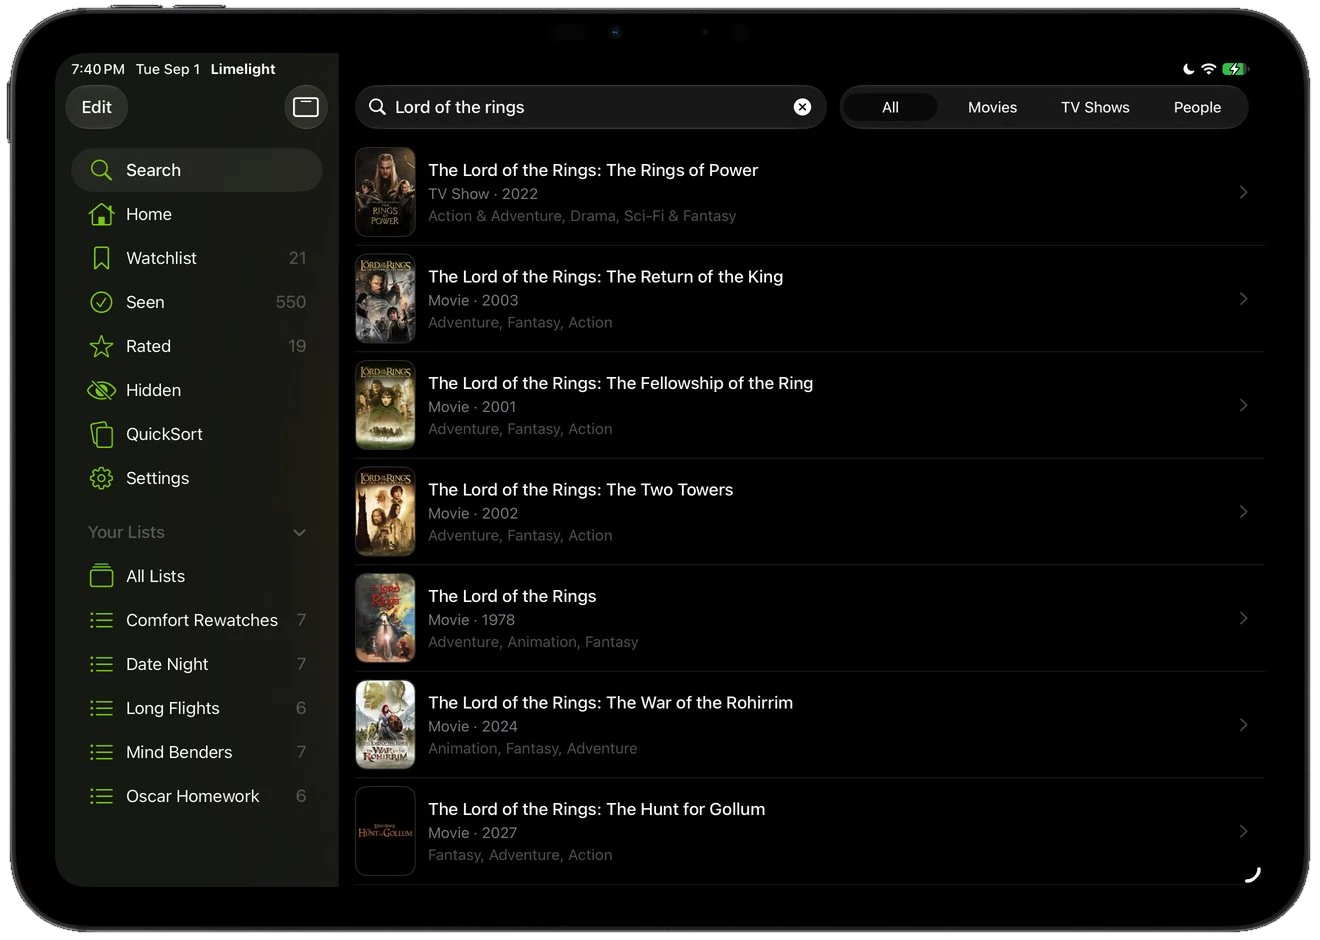Screen dimensions: 1320x940
Task: Tap The Rings of Power poster thumbnail
Action: click(x=385, y=192)
